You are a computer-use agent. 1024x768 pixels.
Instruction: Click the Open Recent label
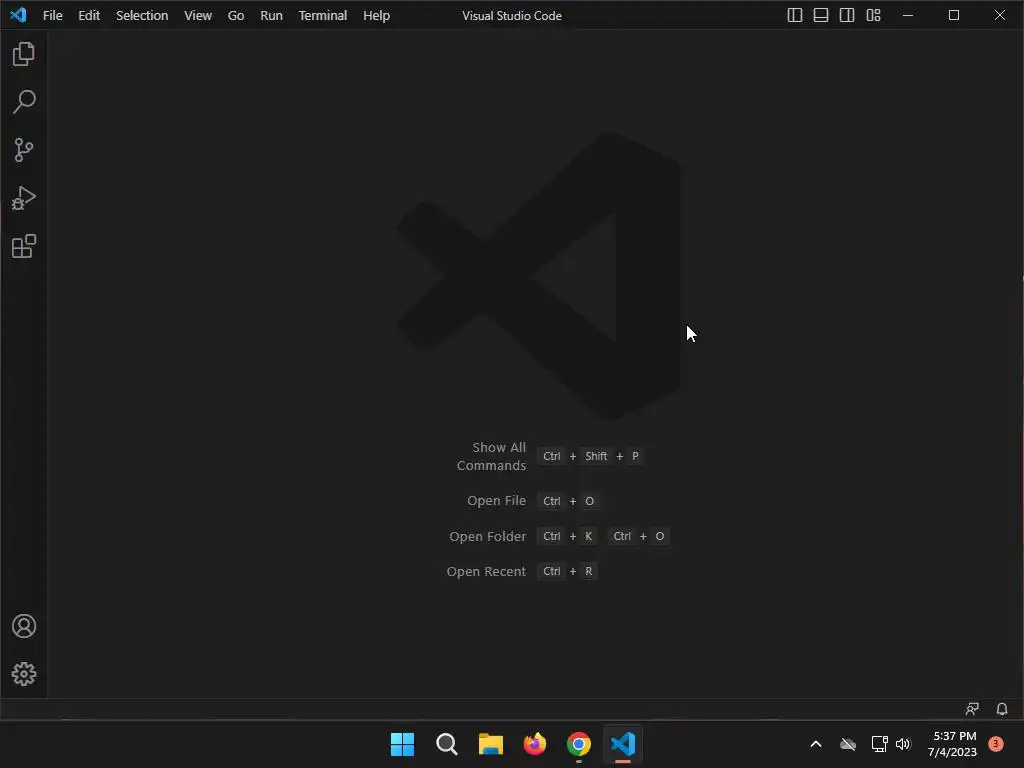[486, 571]
